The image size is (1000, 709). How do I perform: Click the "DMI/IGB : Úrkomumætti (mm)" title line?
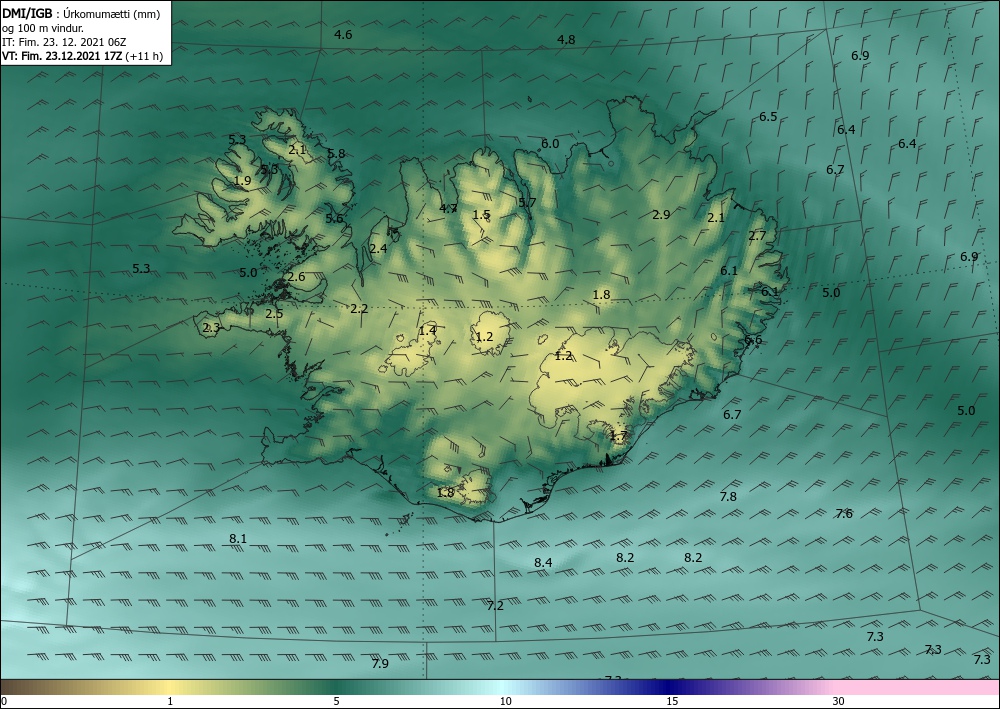coord(81,13)
